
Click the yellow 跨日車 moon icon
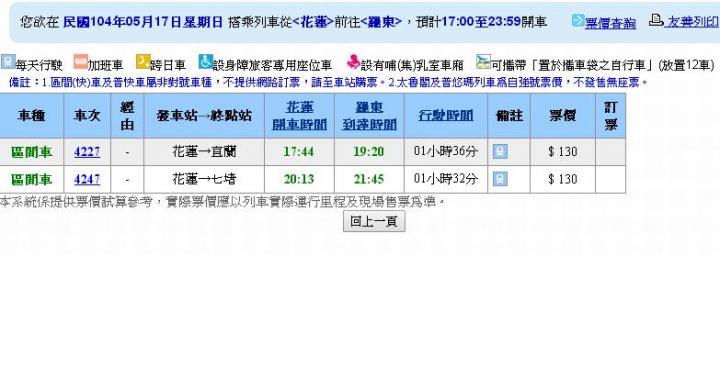pyautogui.click(x=143, y=62)
